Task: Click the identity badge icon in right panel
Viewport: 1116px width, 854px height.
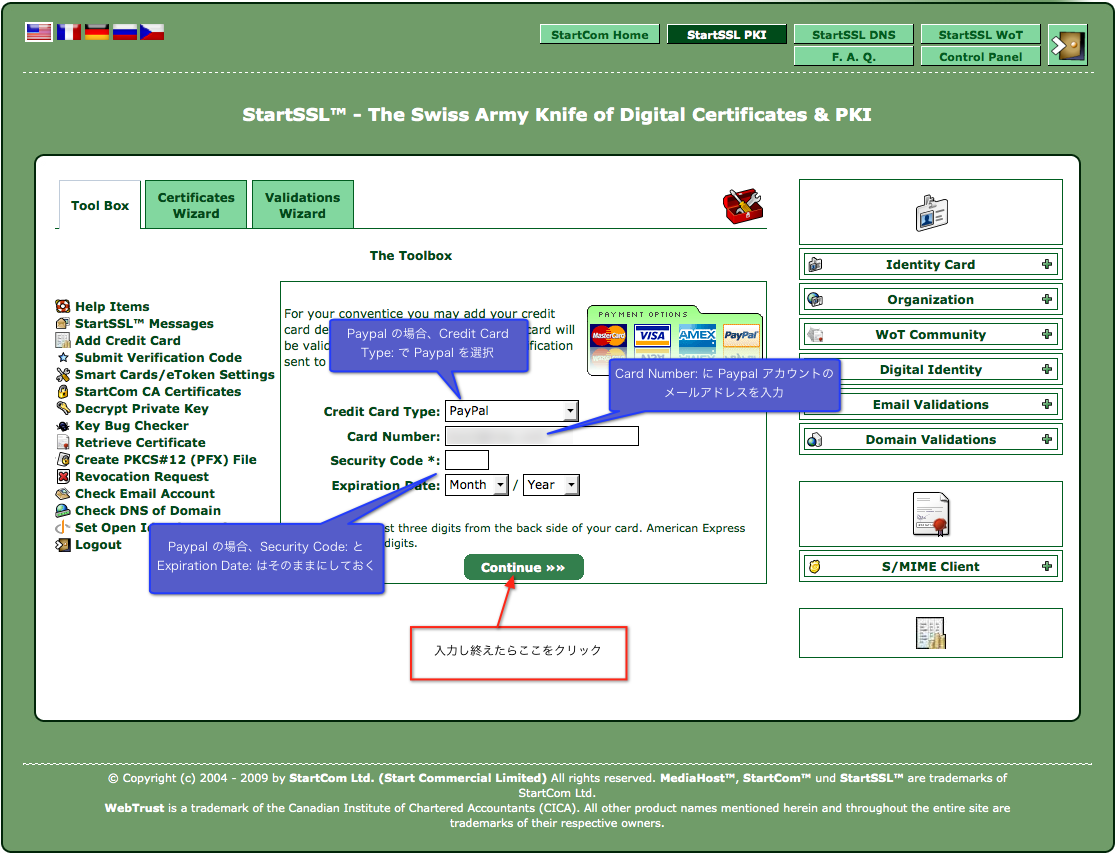Action: [931, 212]
